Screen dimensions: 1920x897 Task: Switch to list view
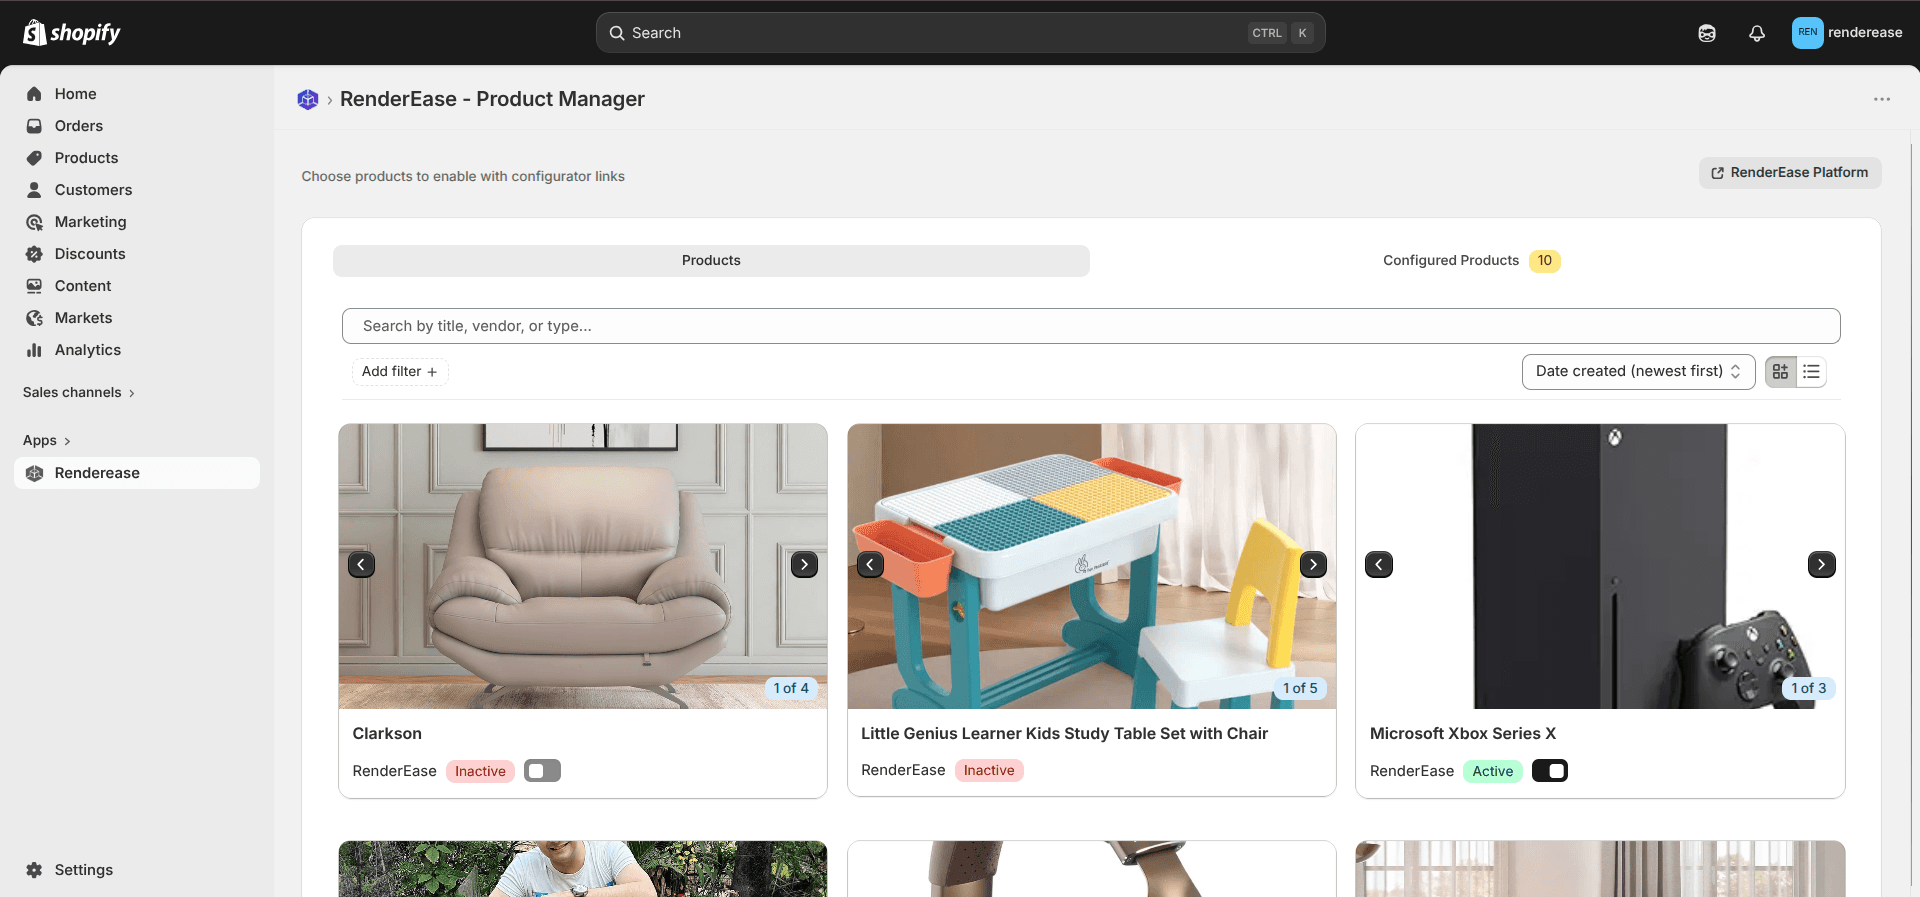(1812, 372)
